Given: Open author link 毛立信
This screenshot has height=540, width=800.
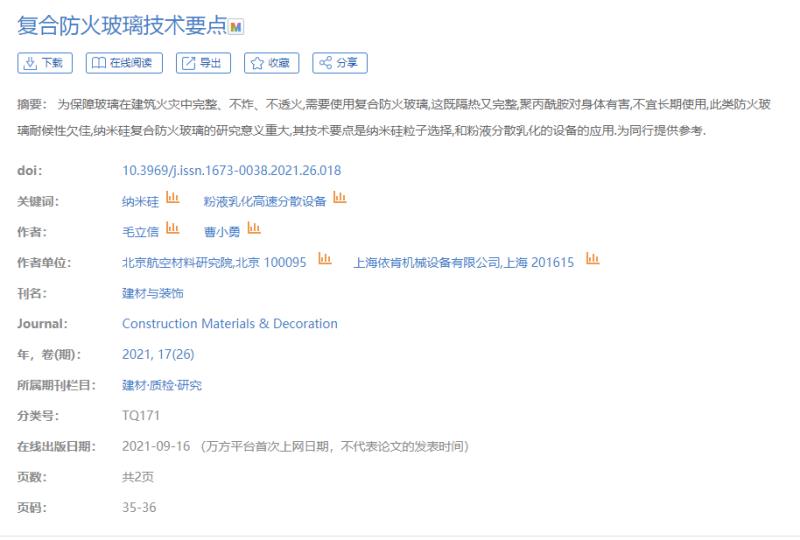Looking at the screenshot, I should (140, 232).
